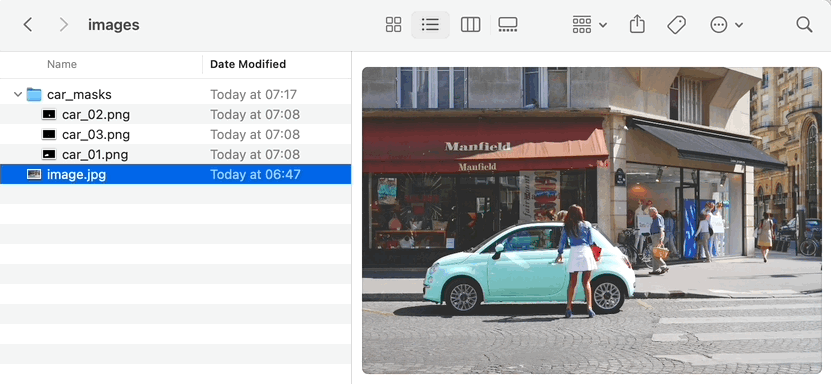831x384 pixels.
Task: Open the Finder search icon
Action: coord(804,24)
